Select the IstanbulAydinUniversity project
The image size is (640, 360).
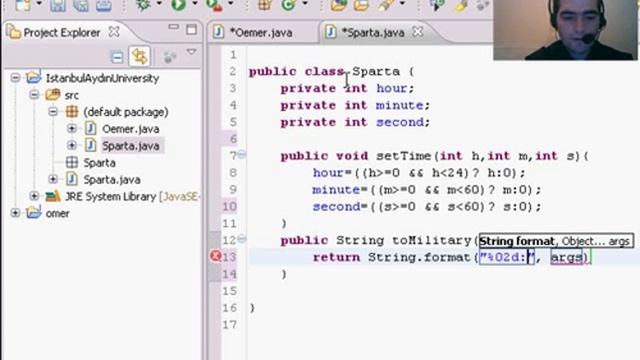(x=102, y=78)
